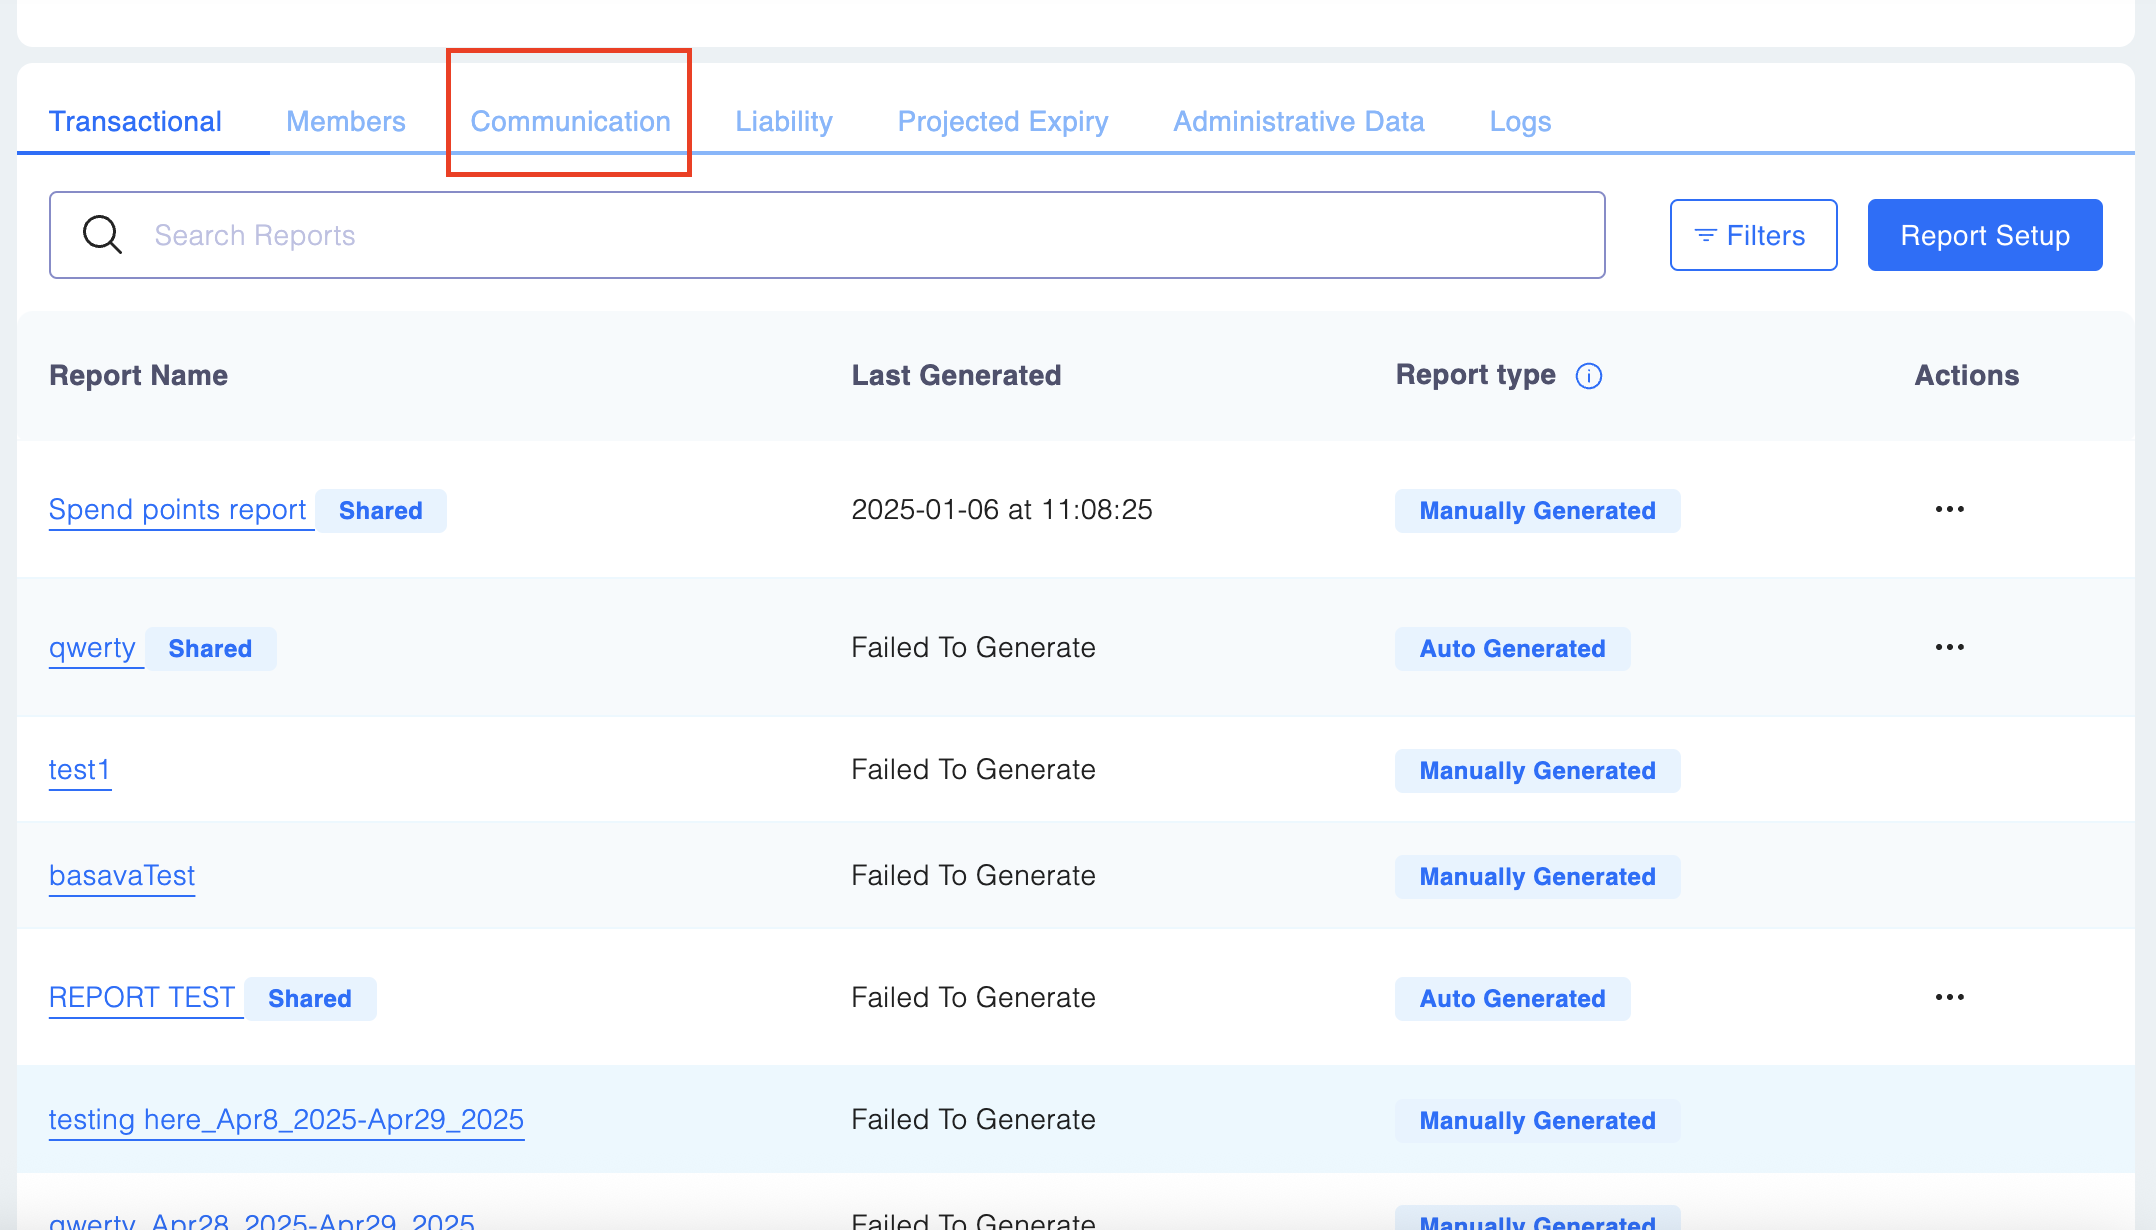Open the Spend points report link

(x=178, y=510)
